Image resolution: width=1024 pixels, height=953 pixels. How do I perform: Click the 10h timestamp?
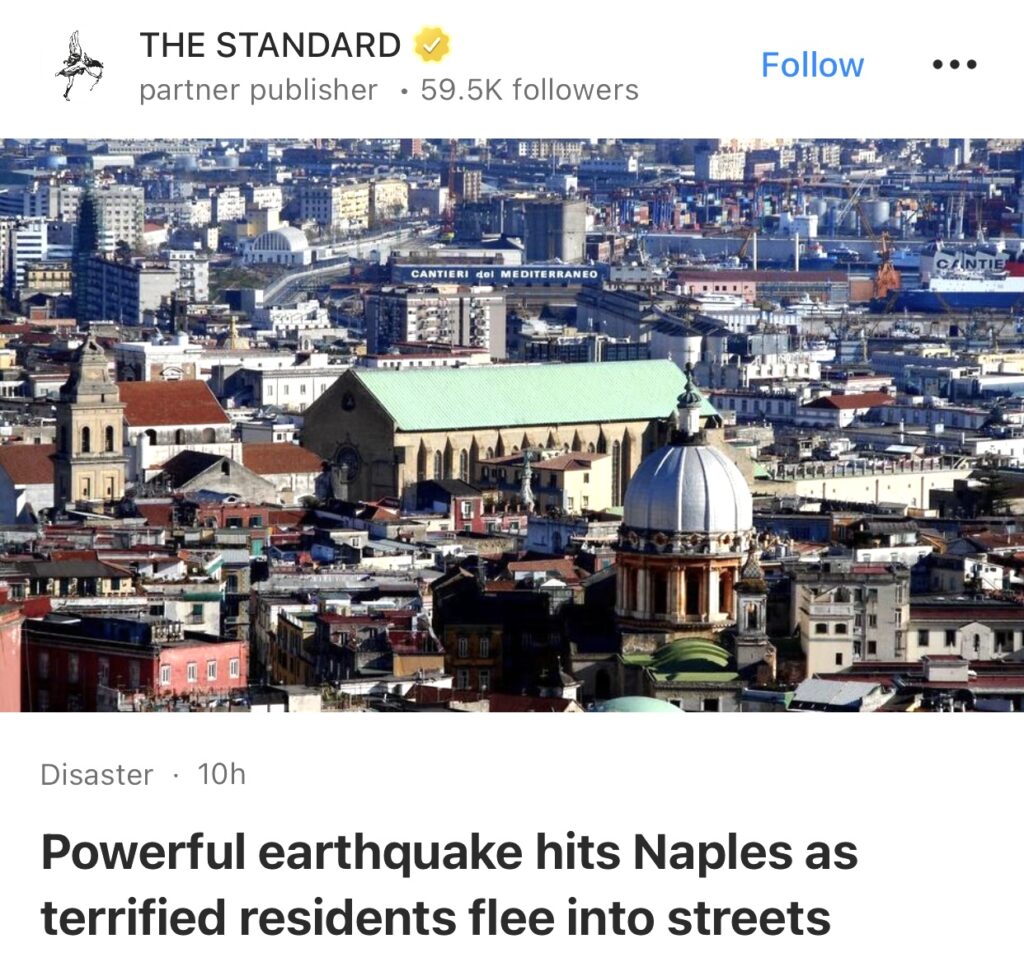(x=221, y=774)
